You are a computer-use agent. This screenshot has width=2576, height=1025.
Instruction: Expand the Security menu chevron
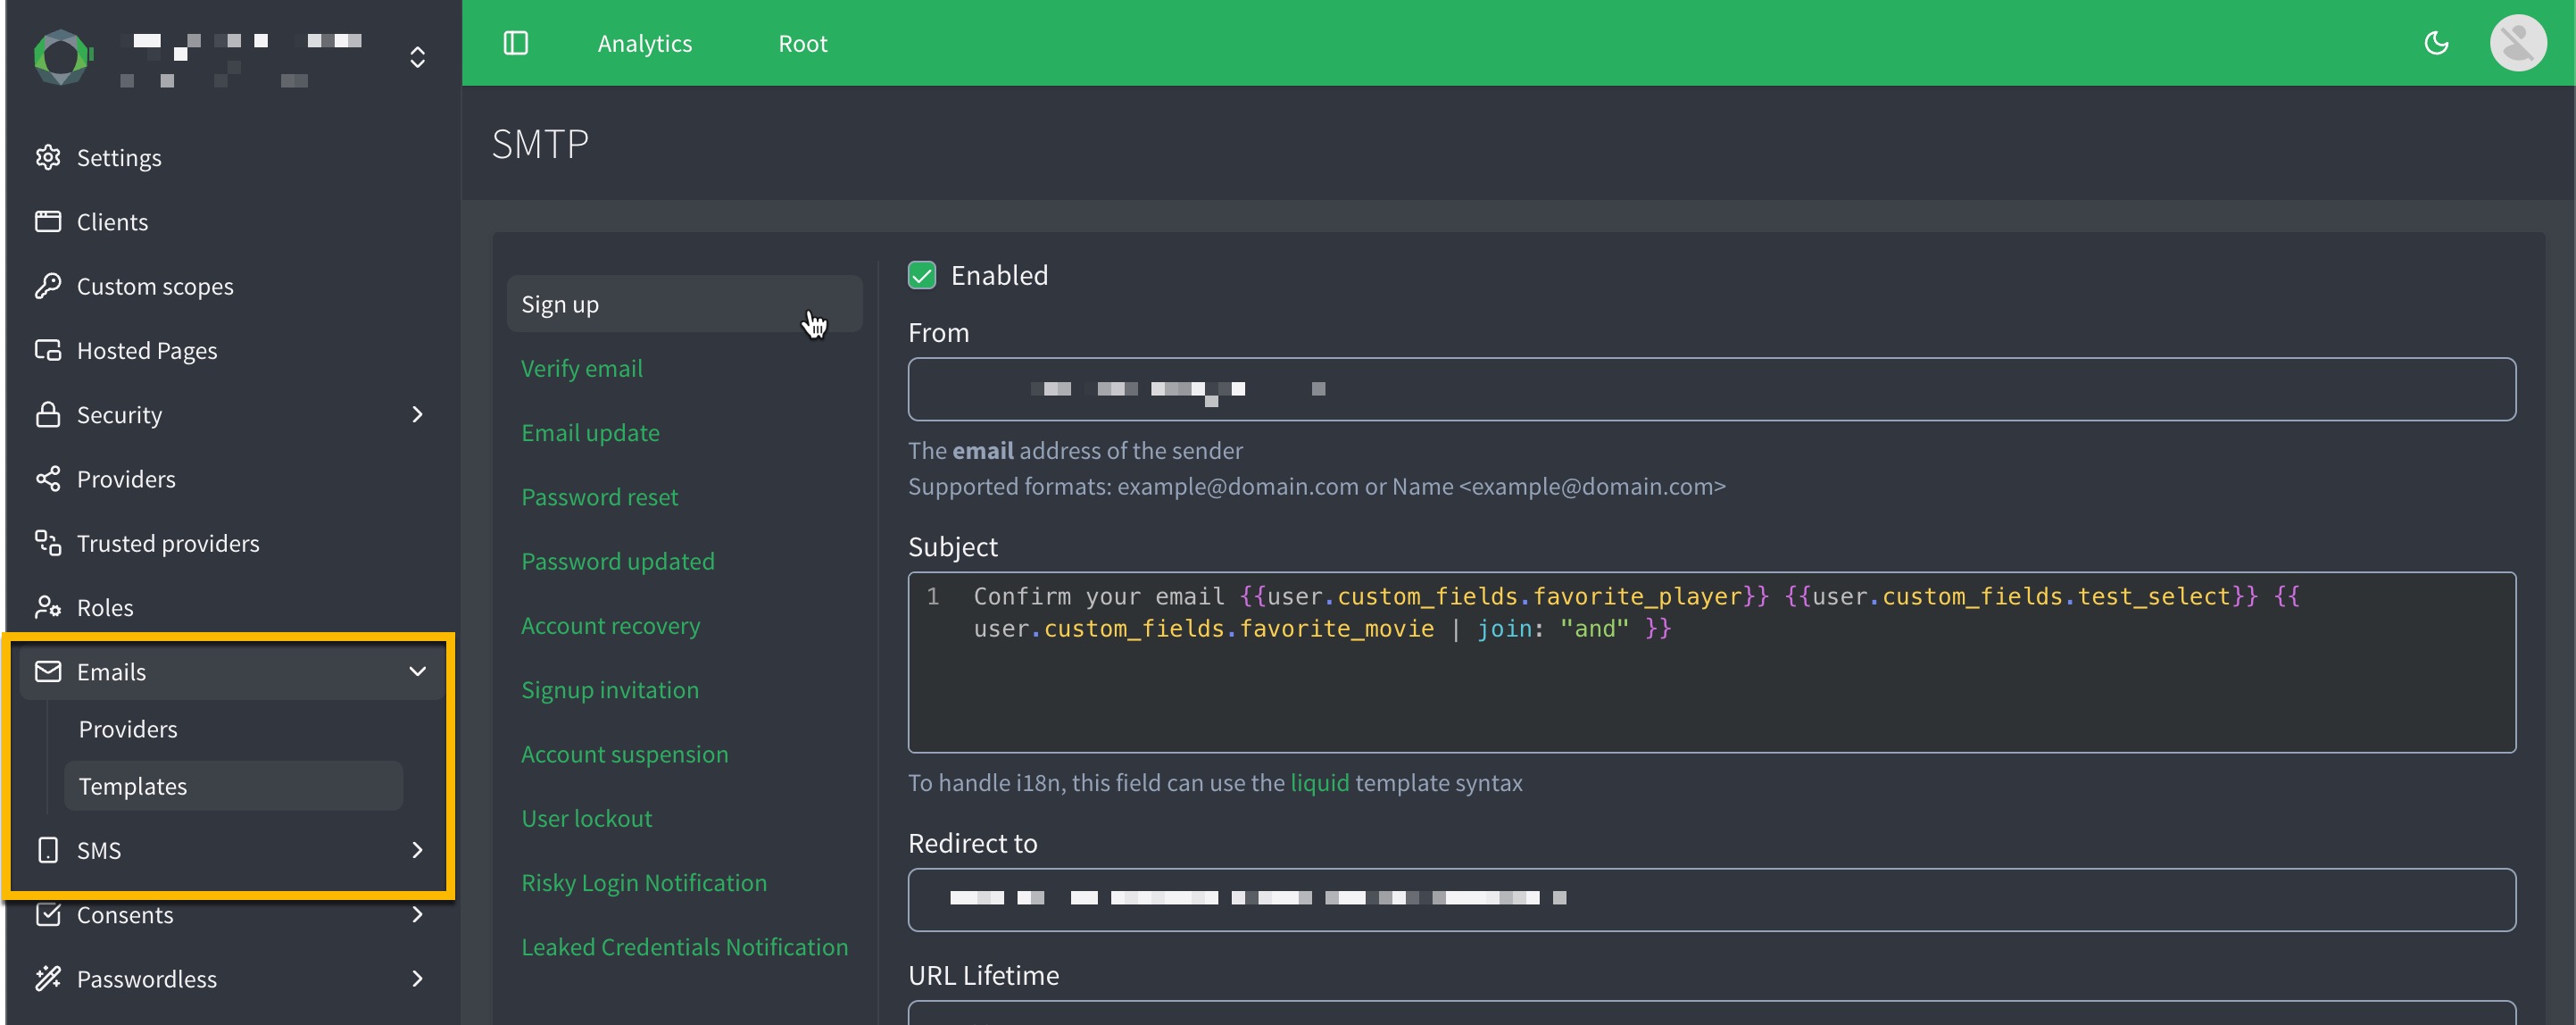(x=417, y=415)
